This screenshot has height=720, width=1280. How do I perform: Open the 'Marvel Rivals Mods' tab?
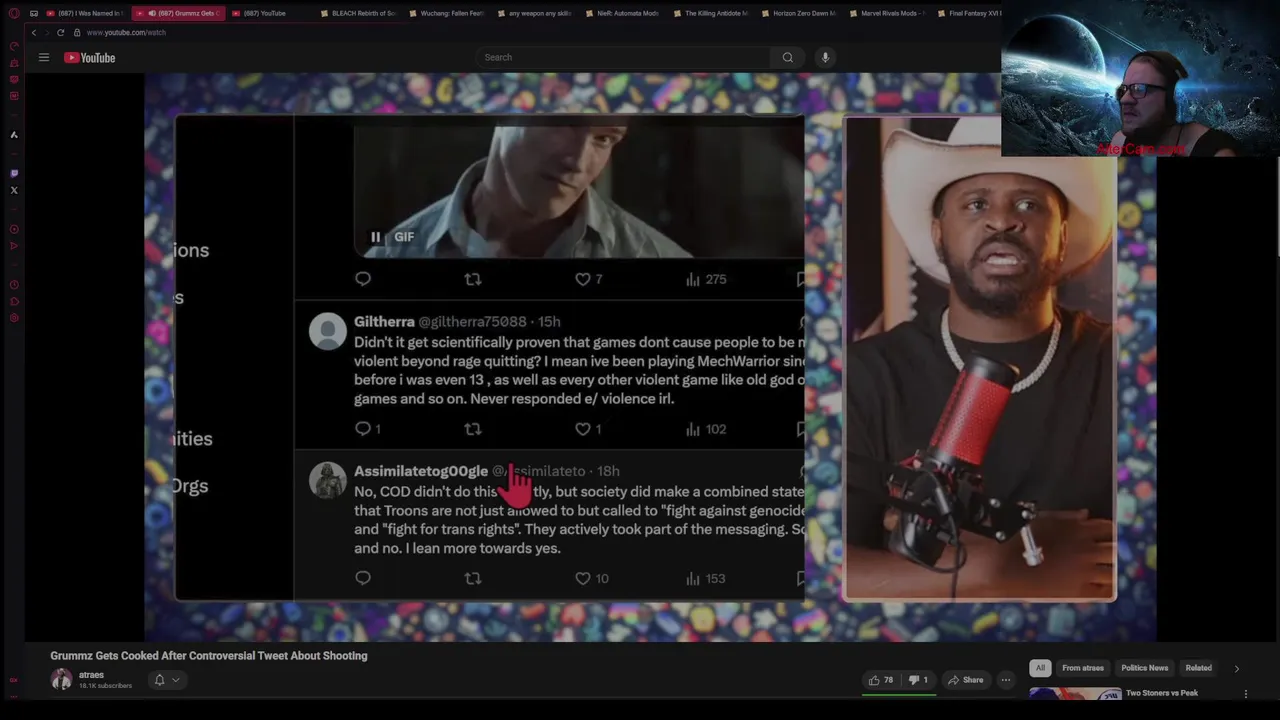[x=886, y=13]
